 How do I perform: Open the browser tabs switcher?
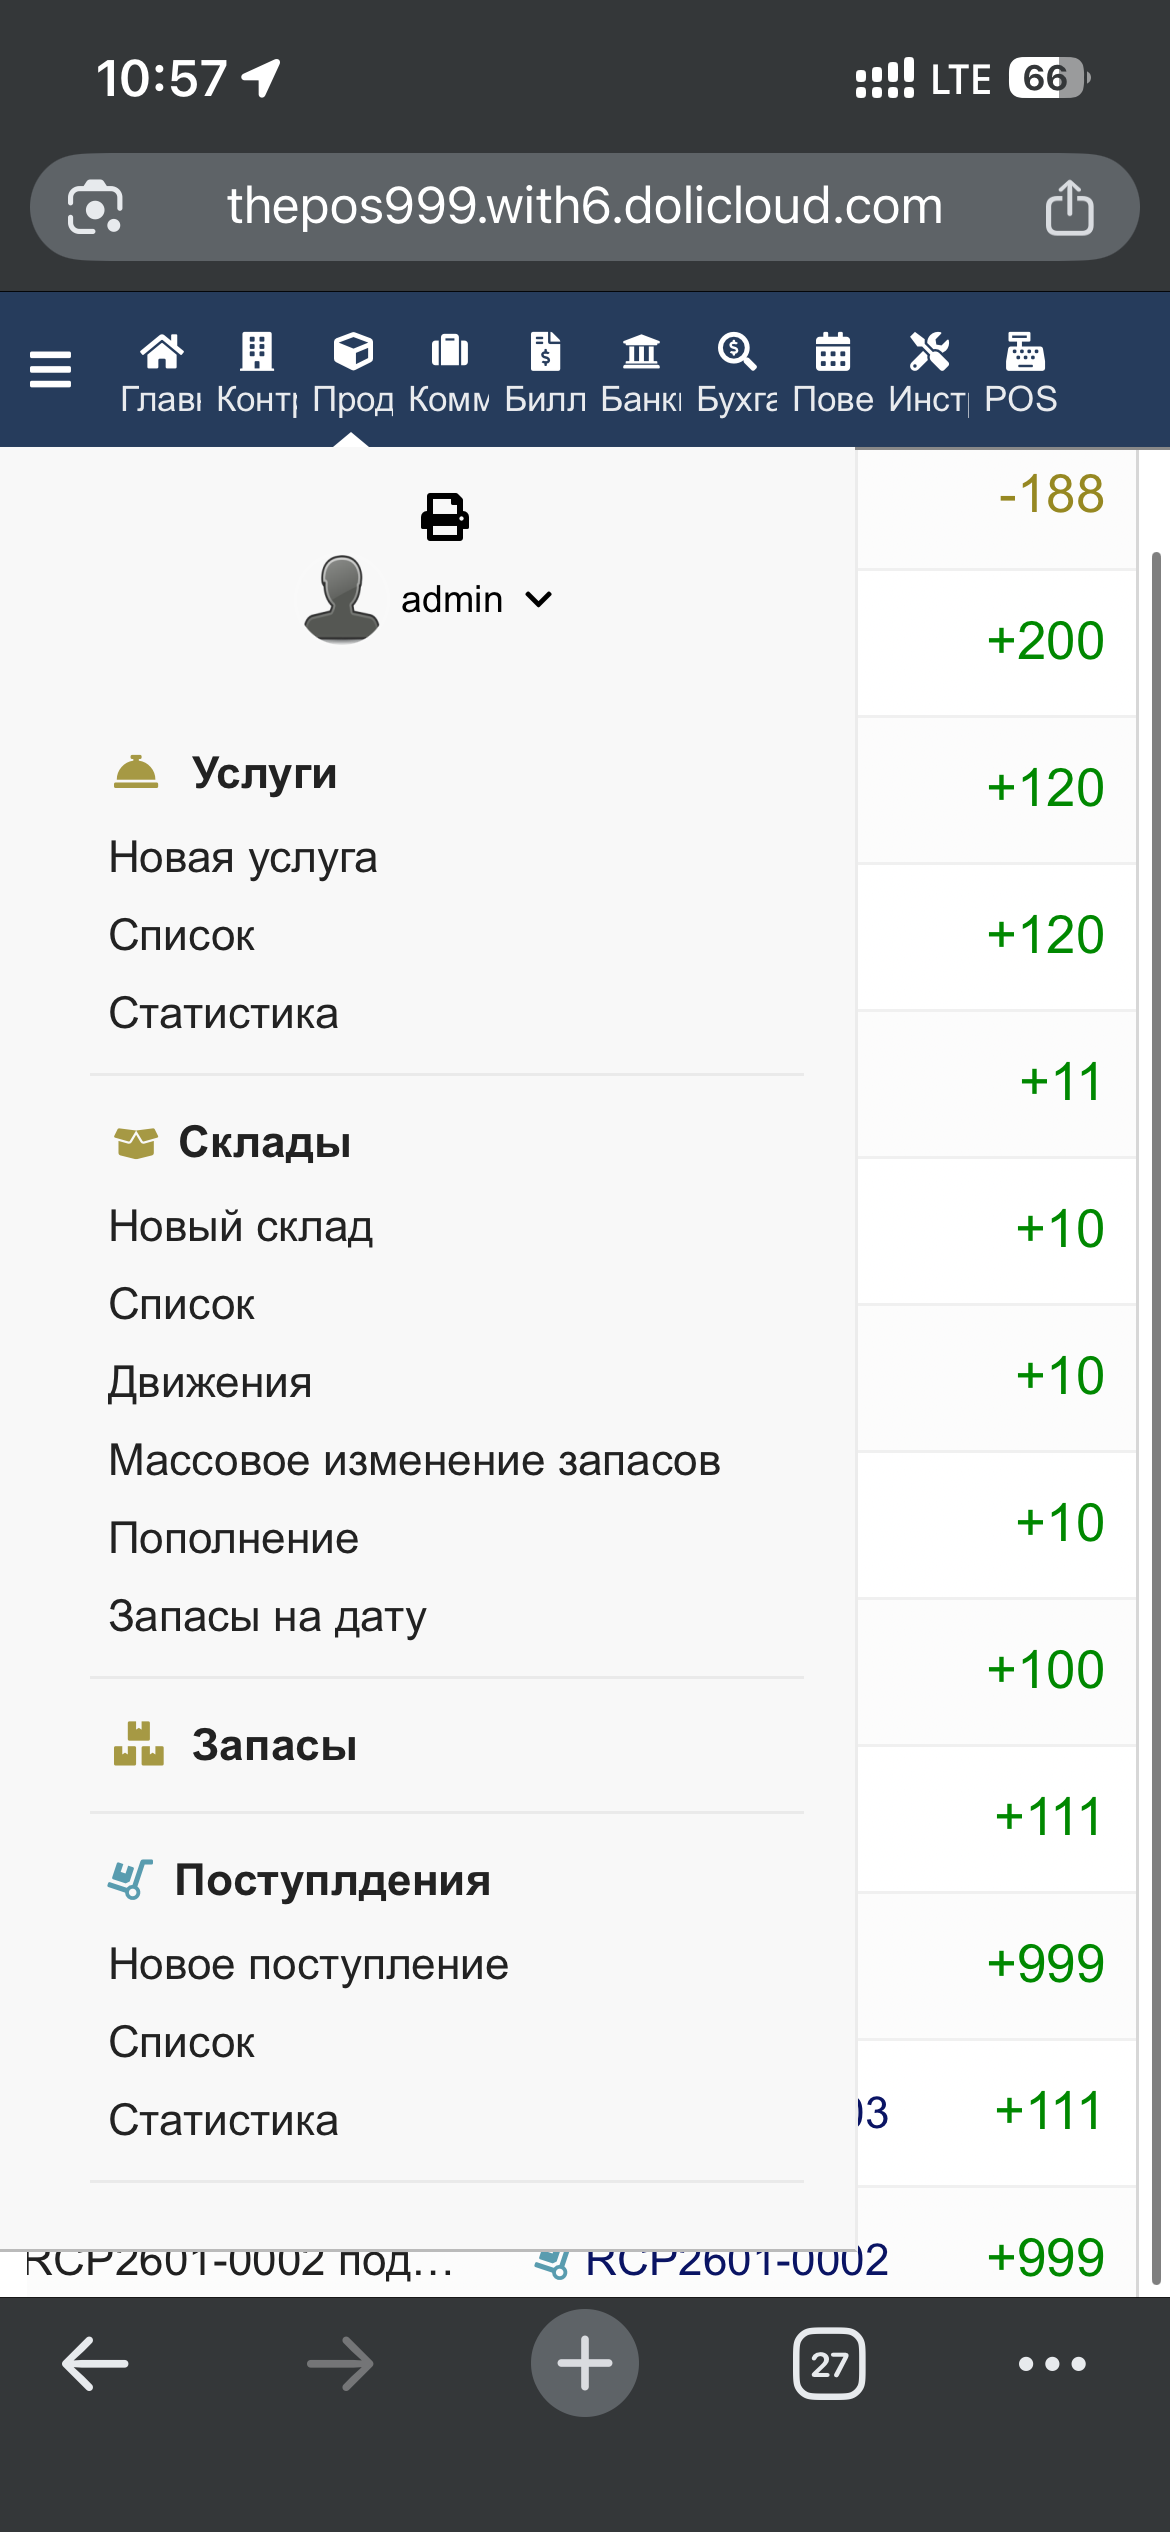pos(829,2364)
